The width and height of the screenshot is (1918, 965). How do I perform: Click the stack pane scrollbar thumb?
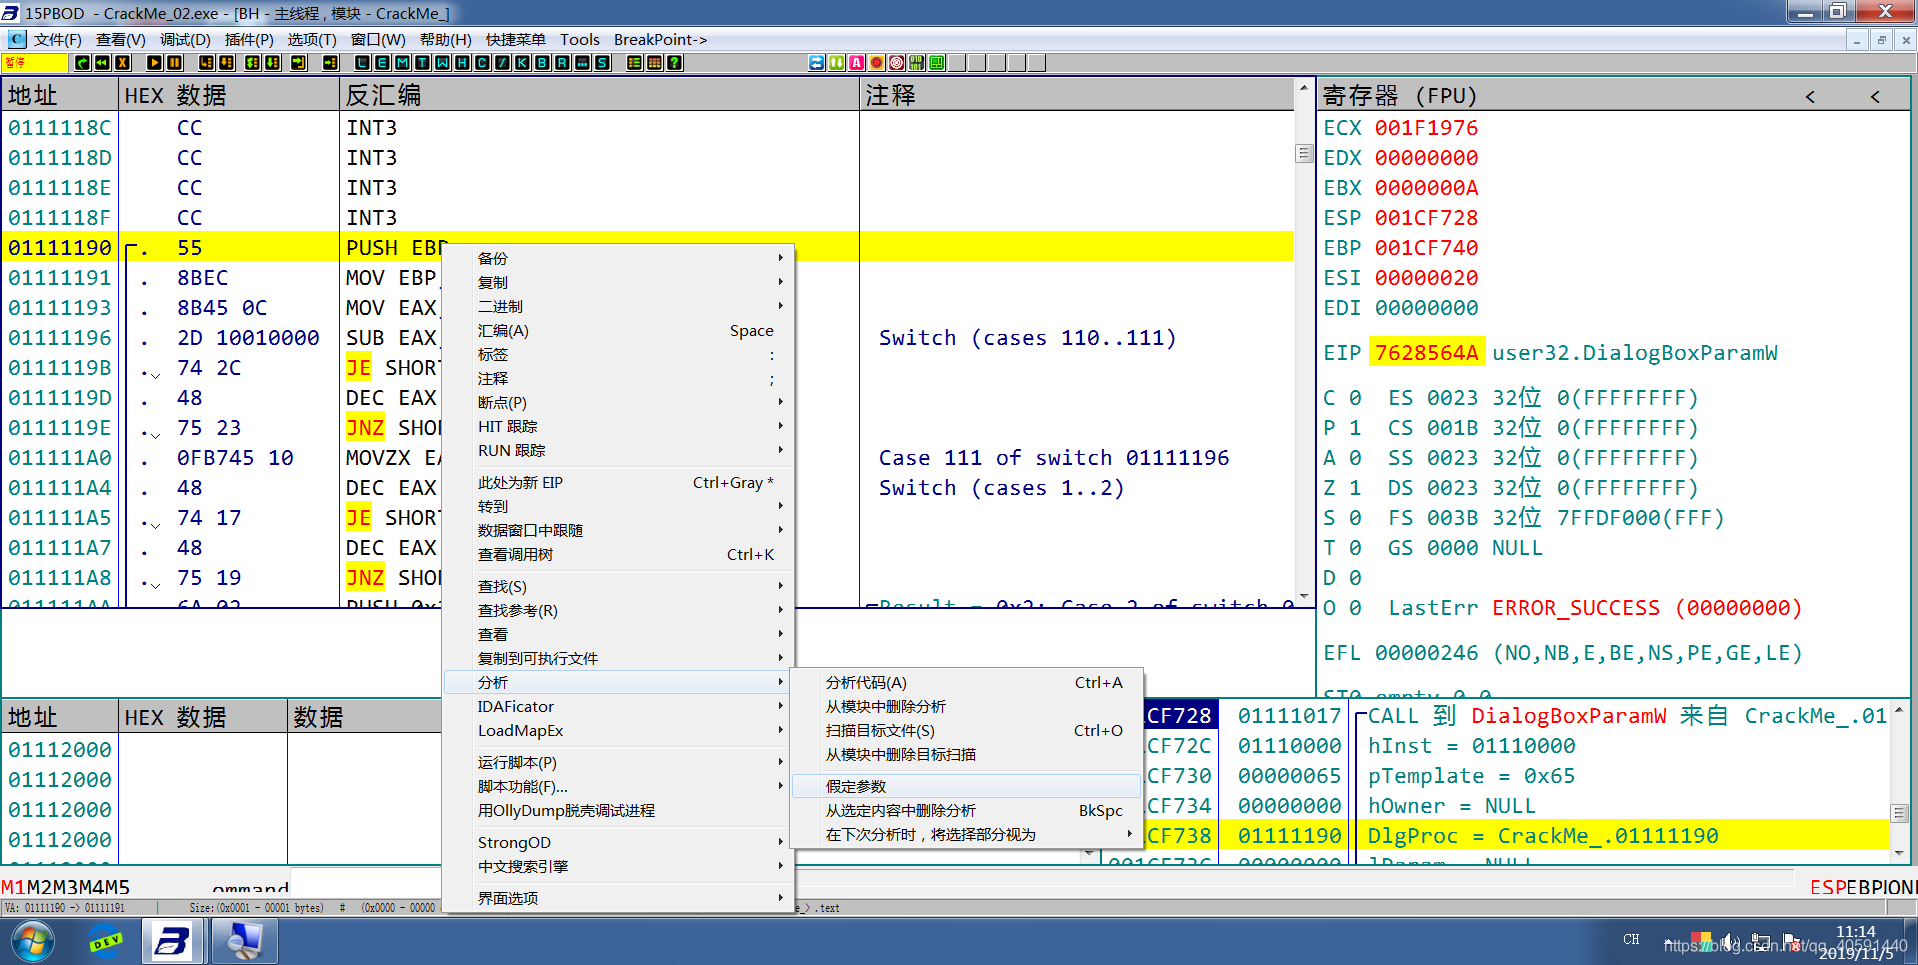point(1899,812)
